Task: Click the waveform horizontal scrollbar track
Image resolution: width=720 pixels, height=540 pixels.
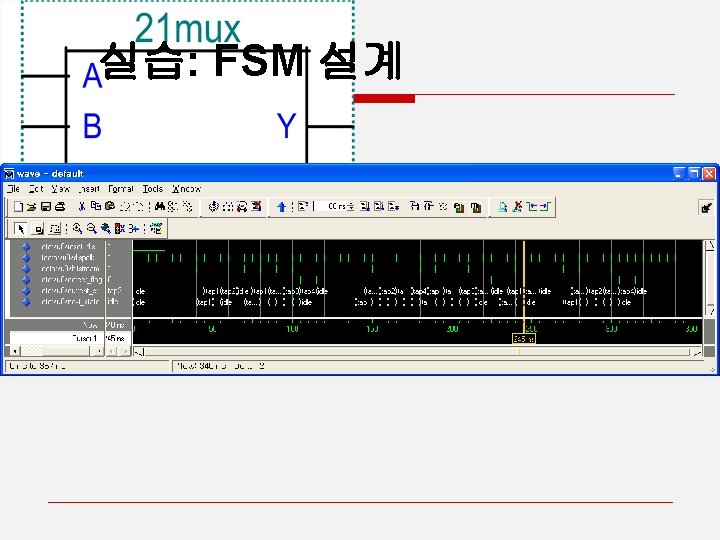Action: point(417,352)
